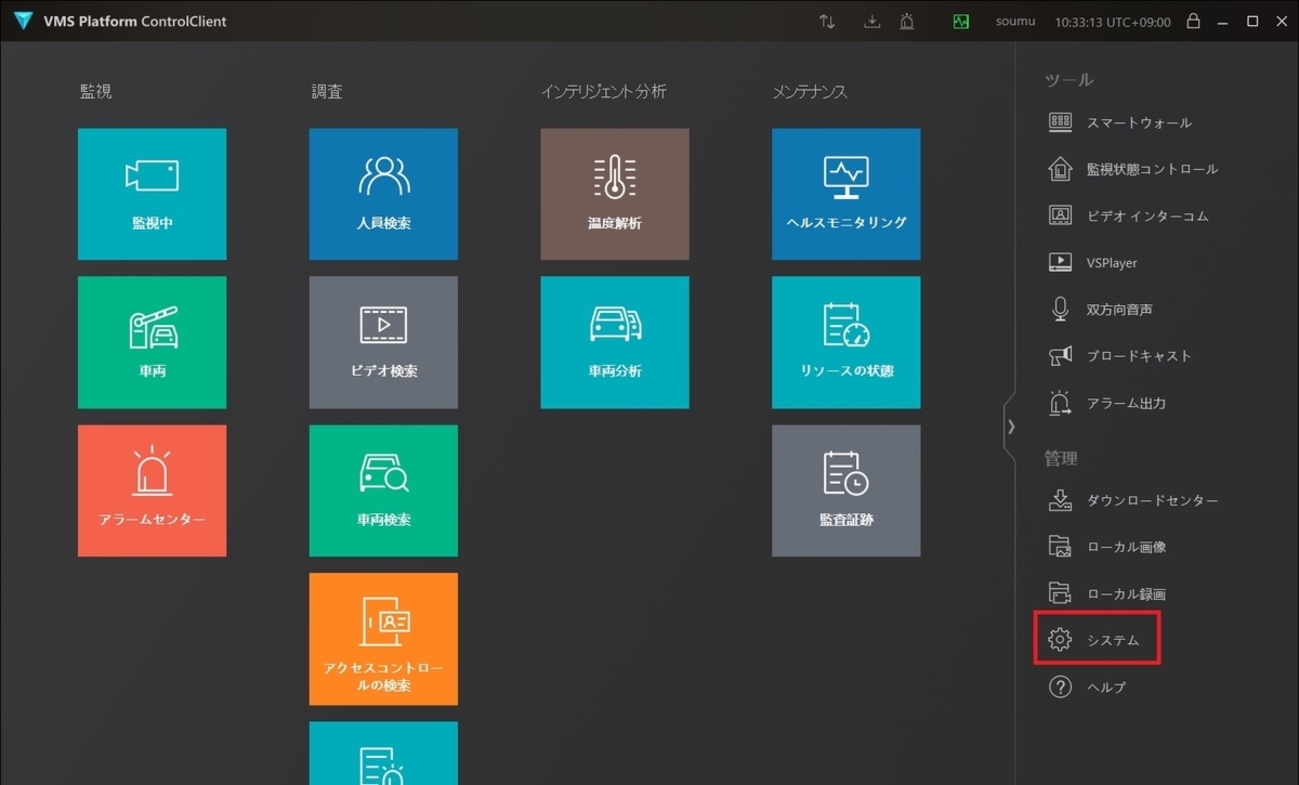Click the ダウンロードセンター icon

tap(1060, 500)
